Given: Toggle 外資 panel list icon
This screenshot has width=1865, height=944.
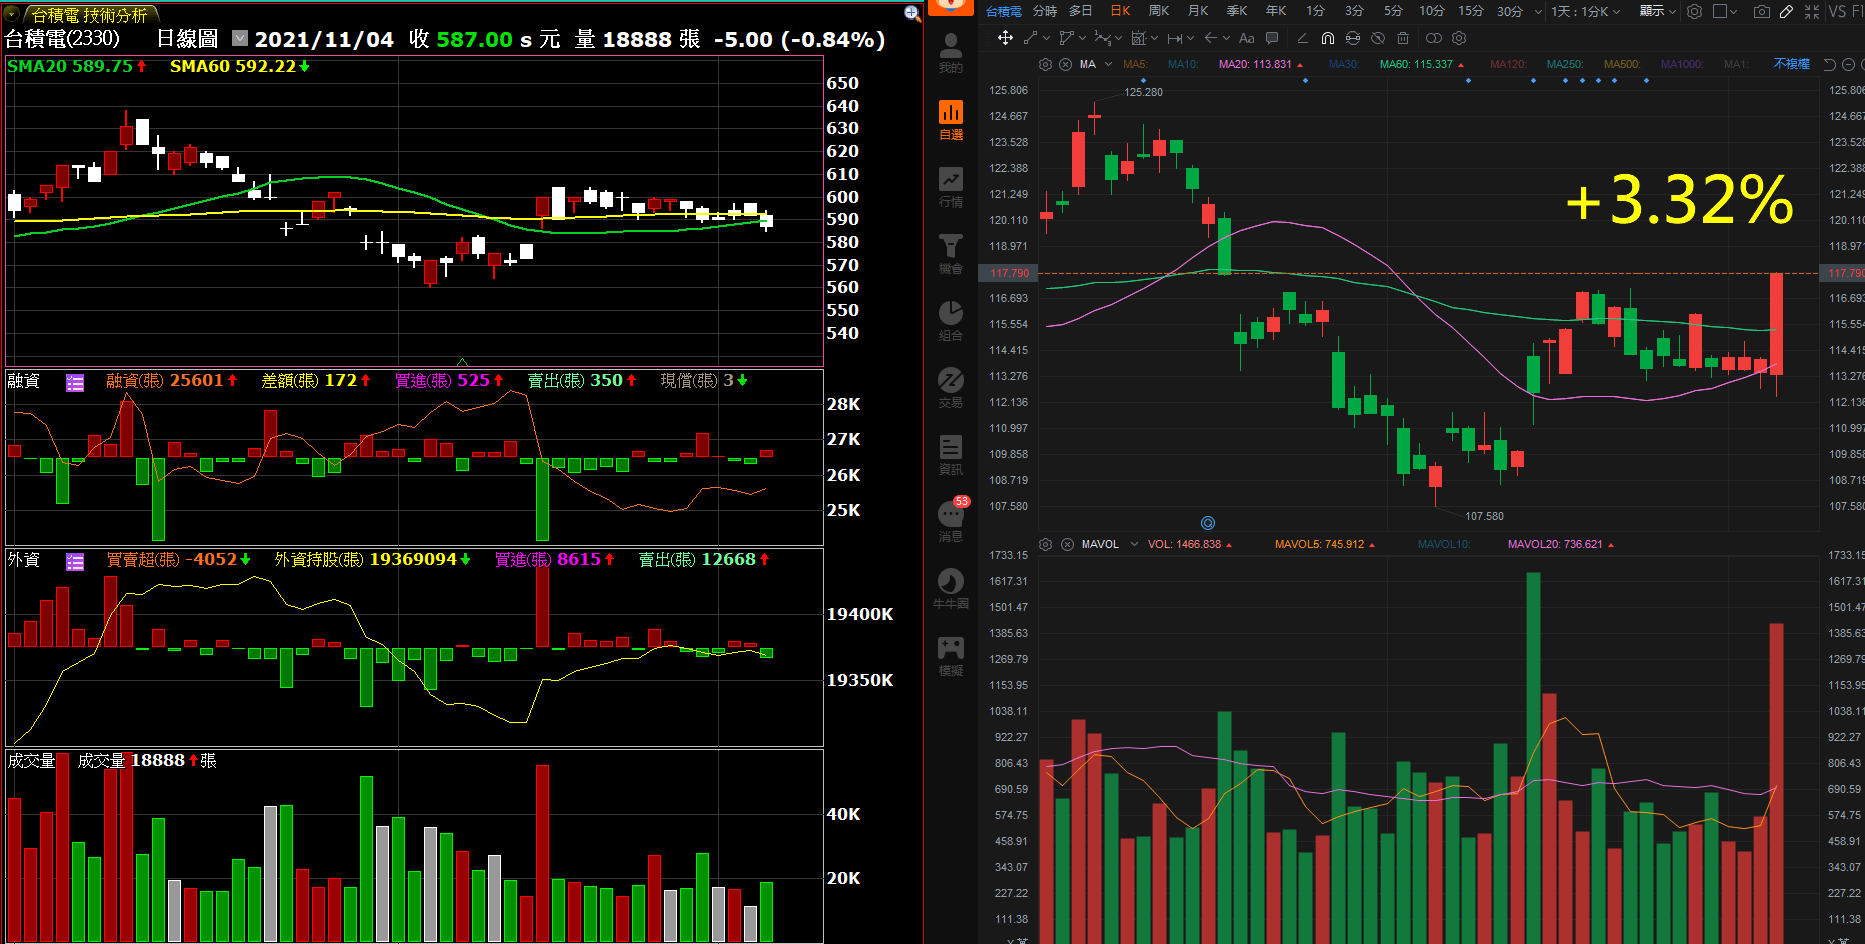Looking at the screenshot, I should point(75,561).
